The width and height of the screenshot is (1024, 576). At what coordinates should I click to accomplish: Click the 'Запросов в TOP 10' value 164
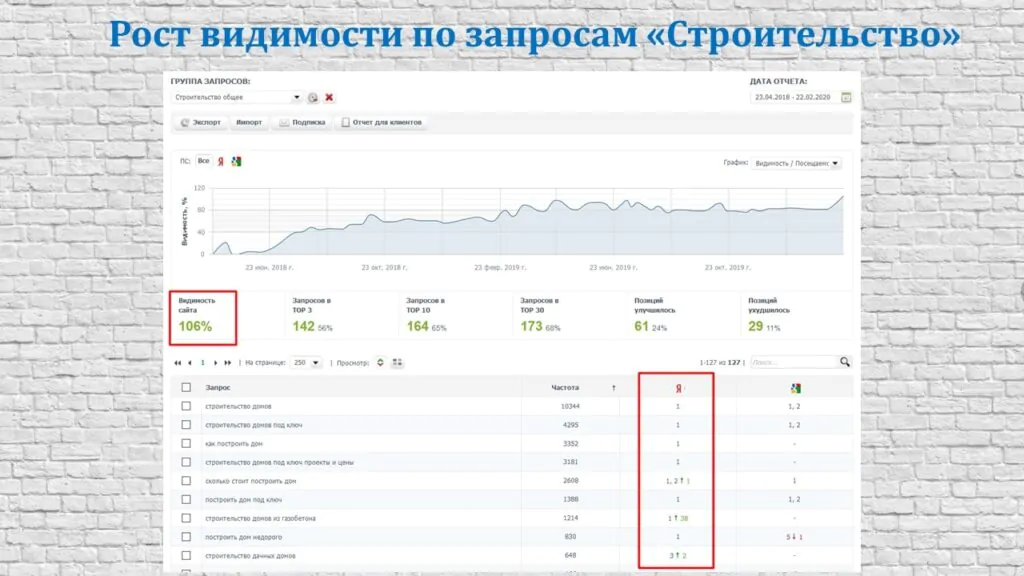pyautogui.click(x=417, y=326)
